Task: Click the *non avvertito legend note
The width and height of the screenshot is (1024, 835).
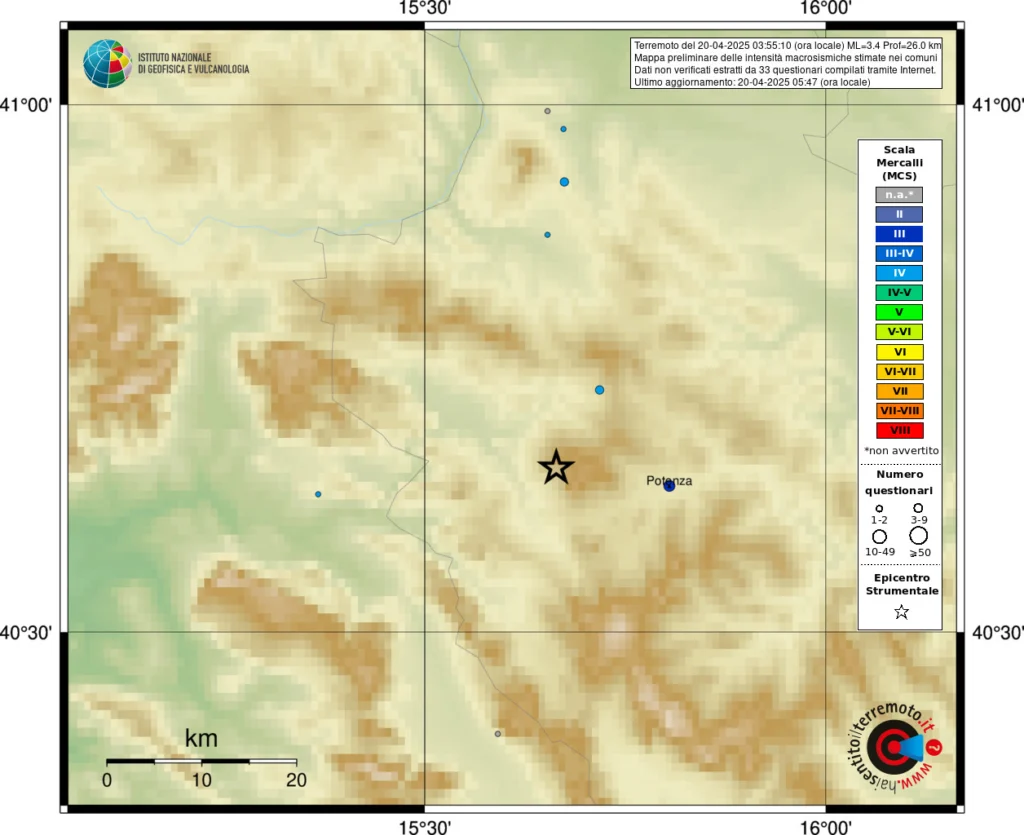Action: pos(900,450)
